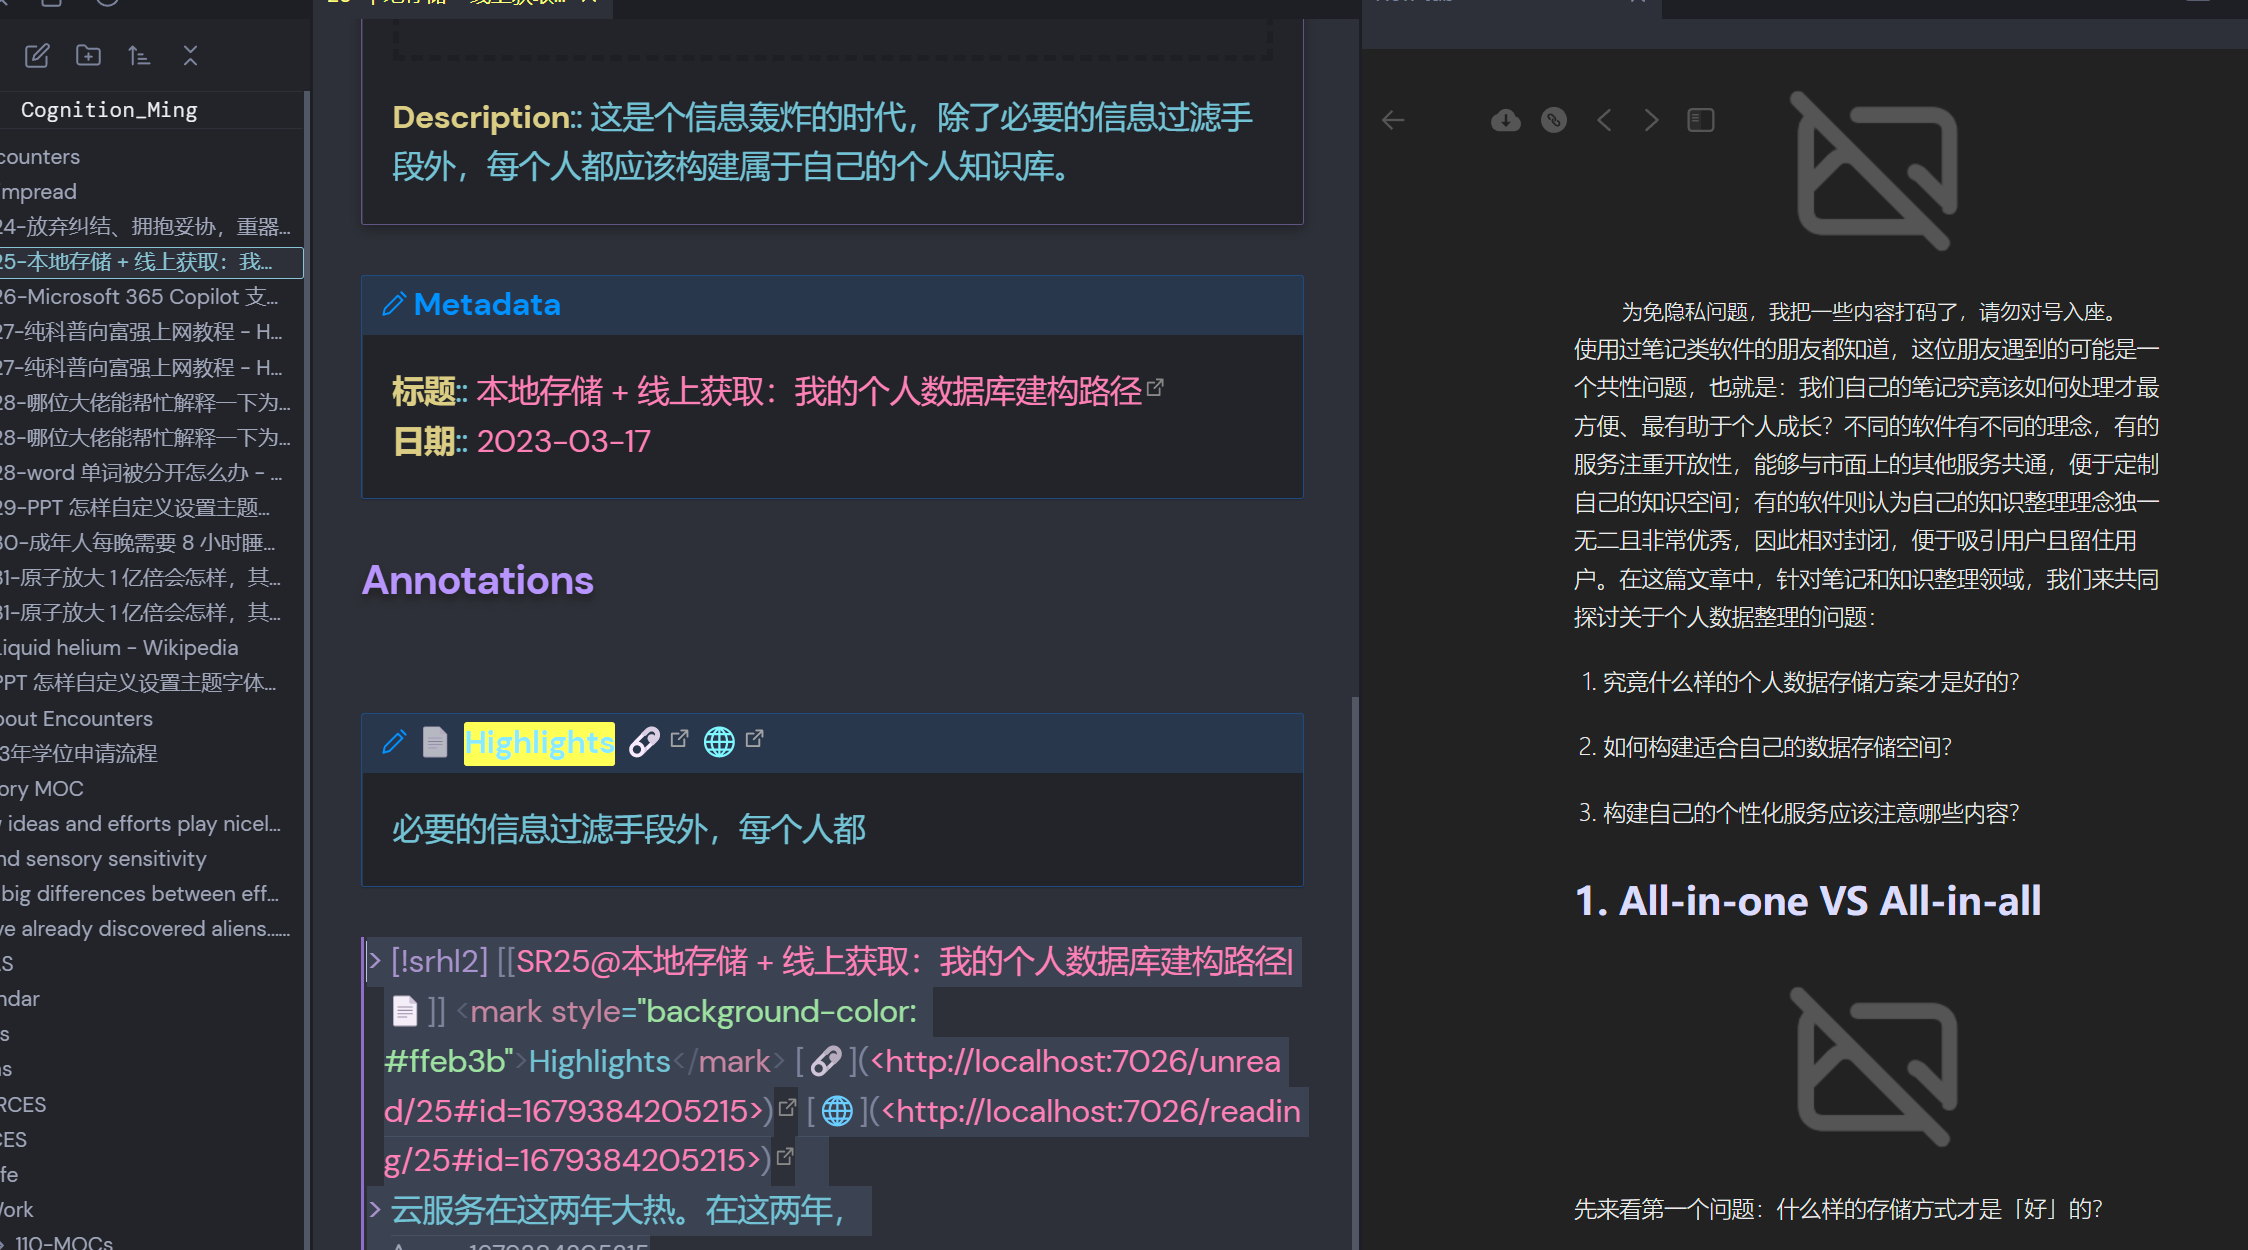Click the document icon in callout source
This screenshot has width=2248, height=1250.
[x=405, y=1011]
